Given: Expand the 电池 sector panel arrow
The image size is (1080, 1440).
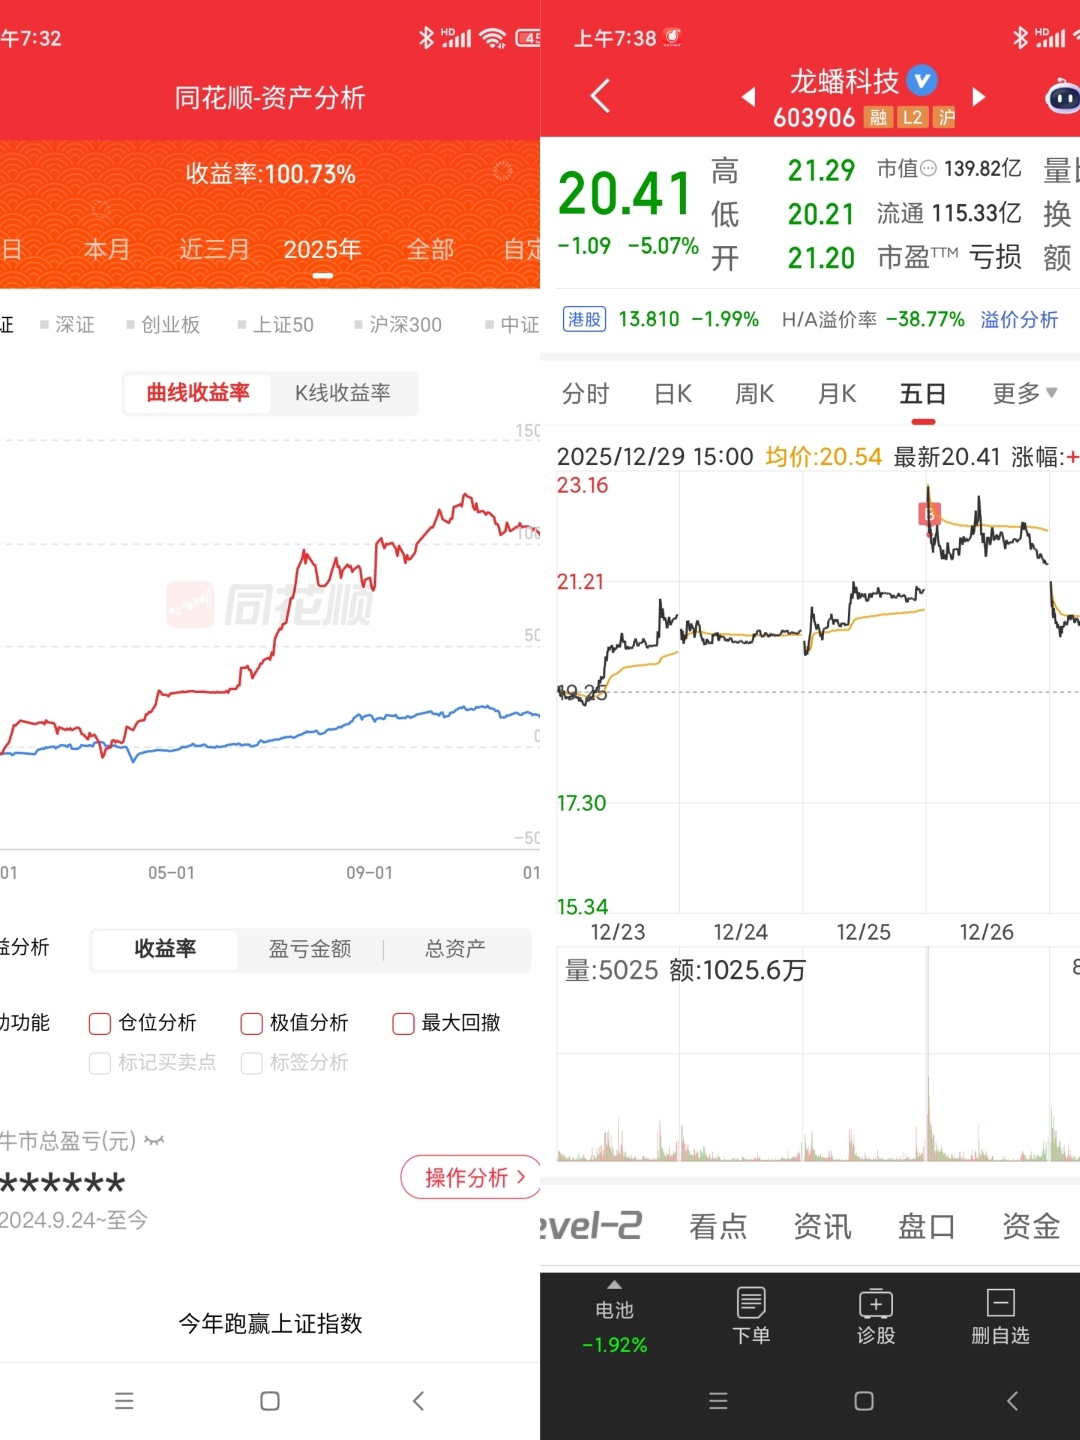Looking at the screenshot, I should pos(615,1285).
